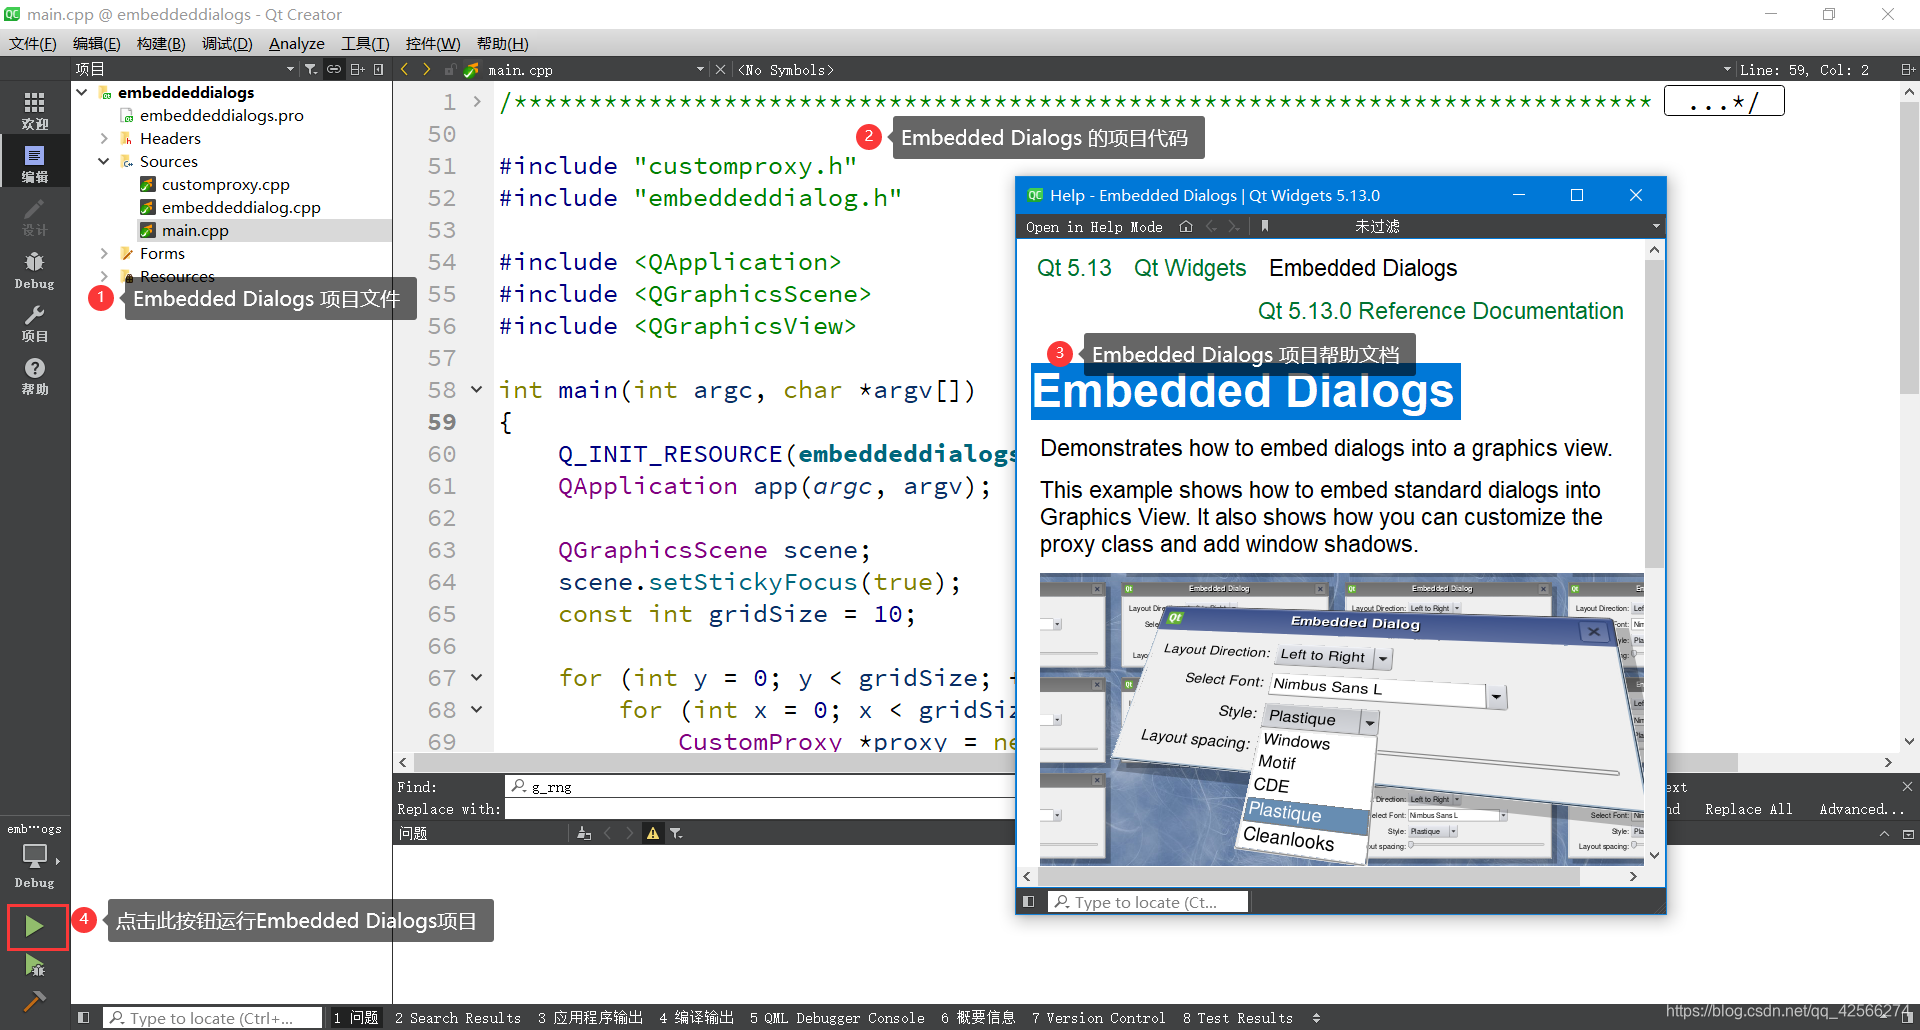Screen dimensions: 1920x1030
Task: Open the 文件(F) menu
Action: [33, 43]
